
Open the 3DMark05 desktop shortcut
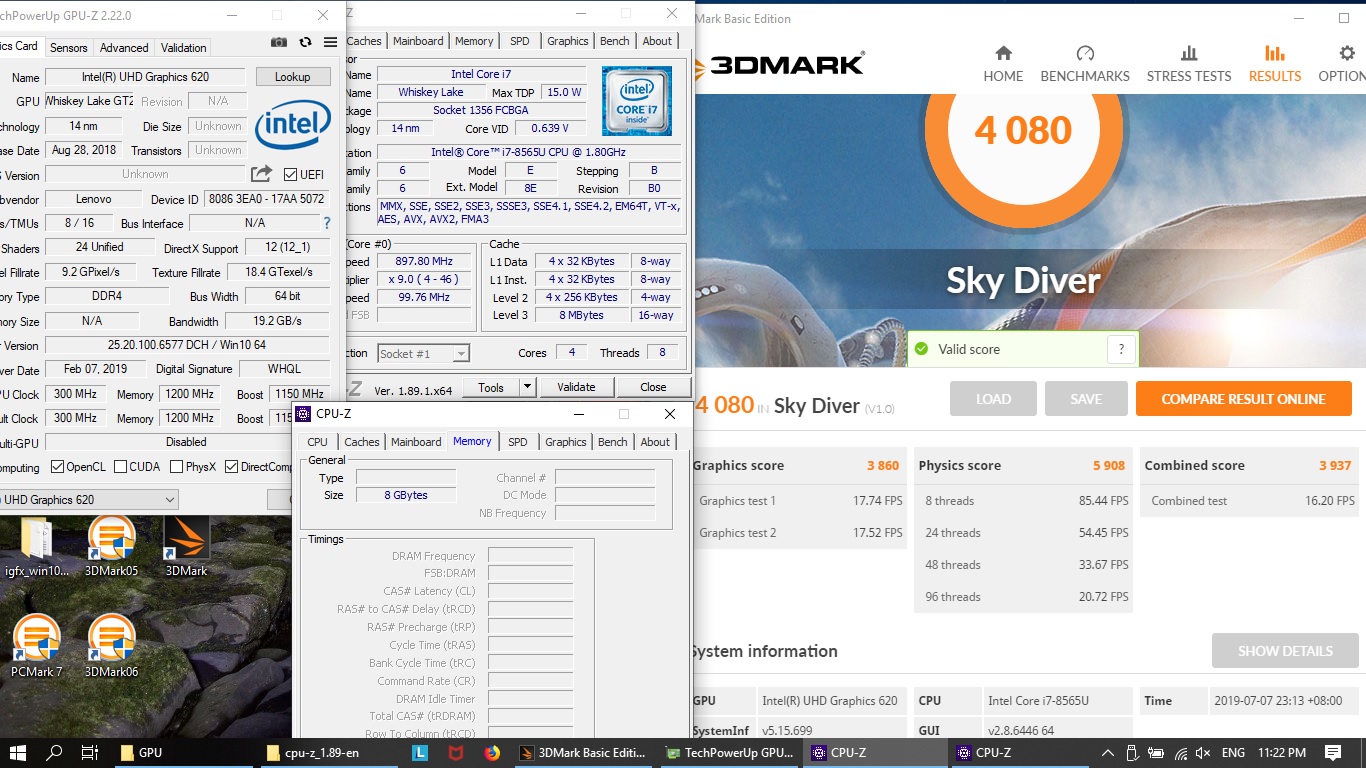click(111, 546)
